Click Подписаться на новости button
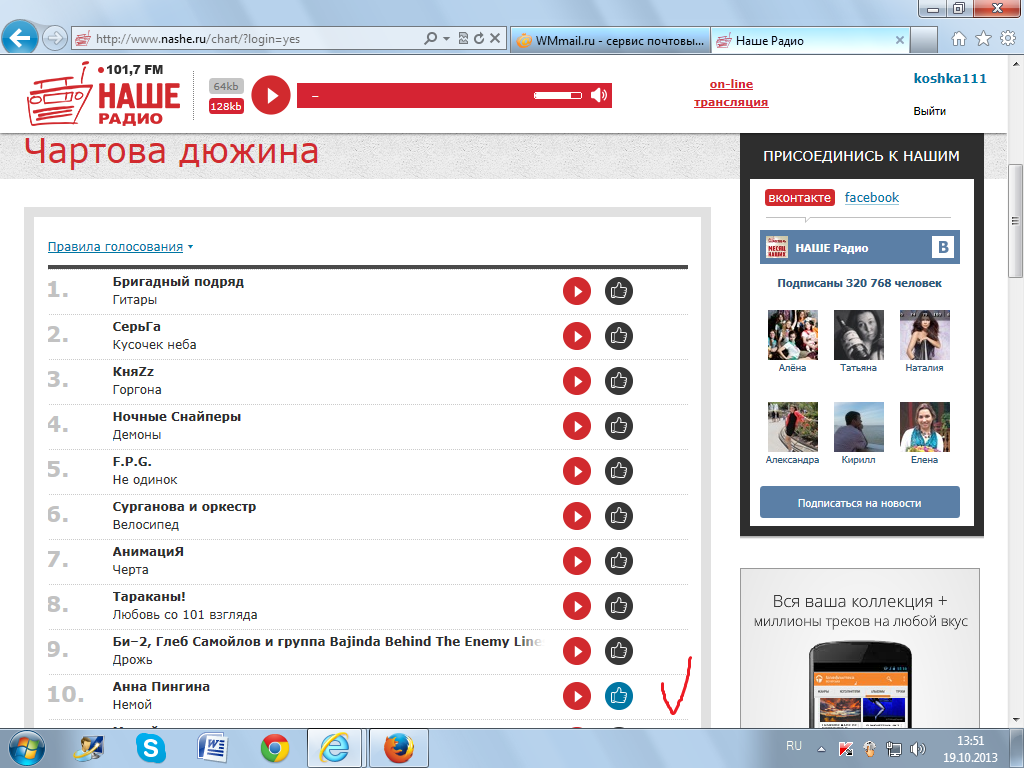Image resolution: width=1024 pixels, height=768 pixels. (x=859, y=503)
